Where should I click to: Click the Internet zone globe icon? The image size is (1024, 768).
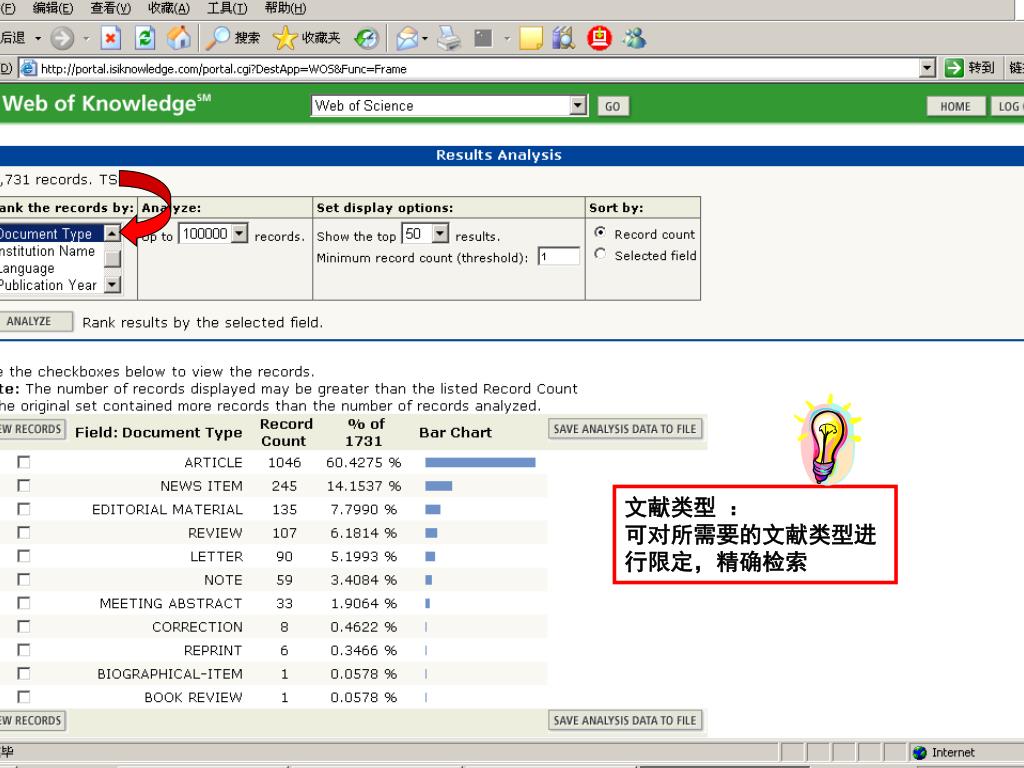click(x=920, y=752)
